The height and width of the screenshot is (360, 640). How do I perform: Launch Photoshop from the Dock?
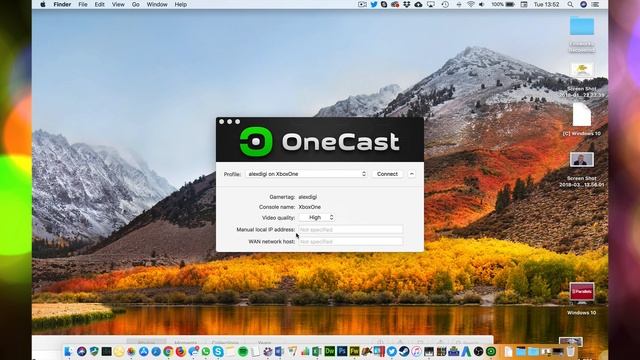pyautogui.click(x=342, y=351)
